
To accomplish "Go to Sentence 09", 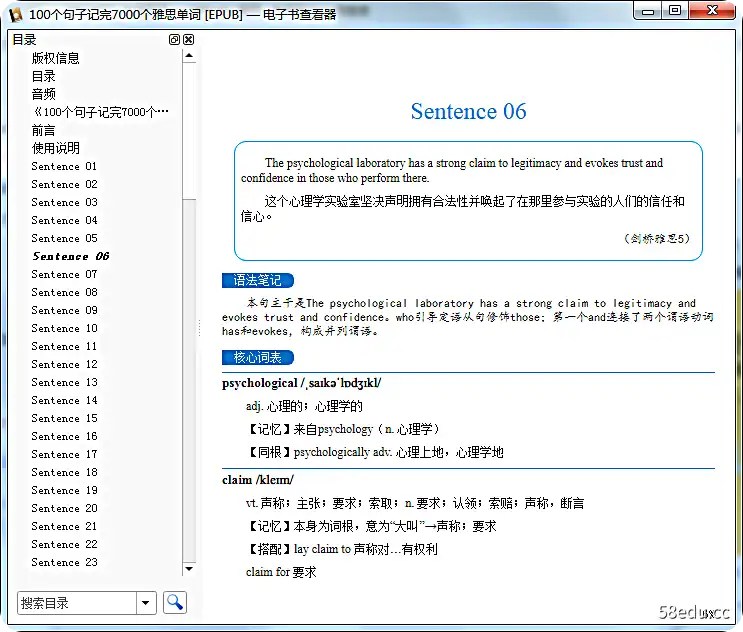I will (64, 310).
